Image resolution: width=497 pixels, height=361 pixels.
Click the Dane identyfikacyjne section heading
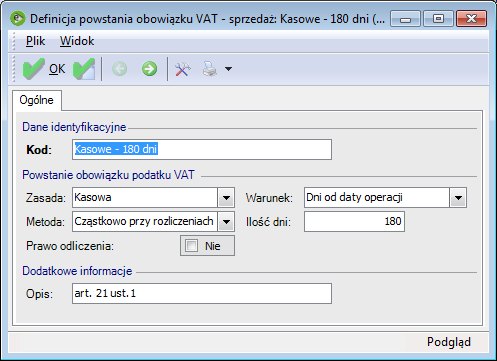[x=74, y=127]
